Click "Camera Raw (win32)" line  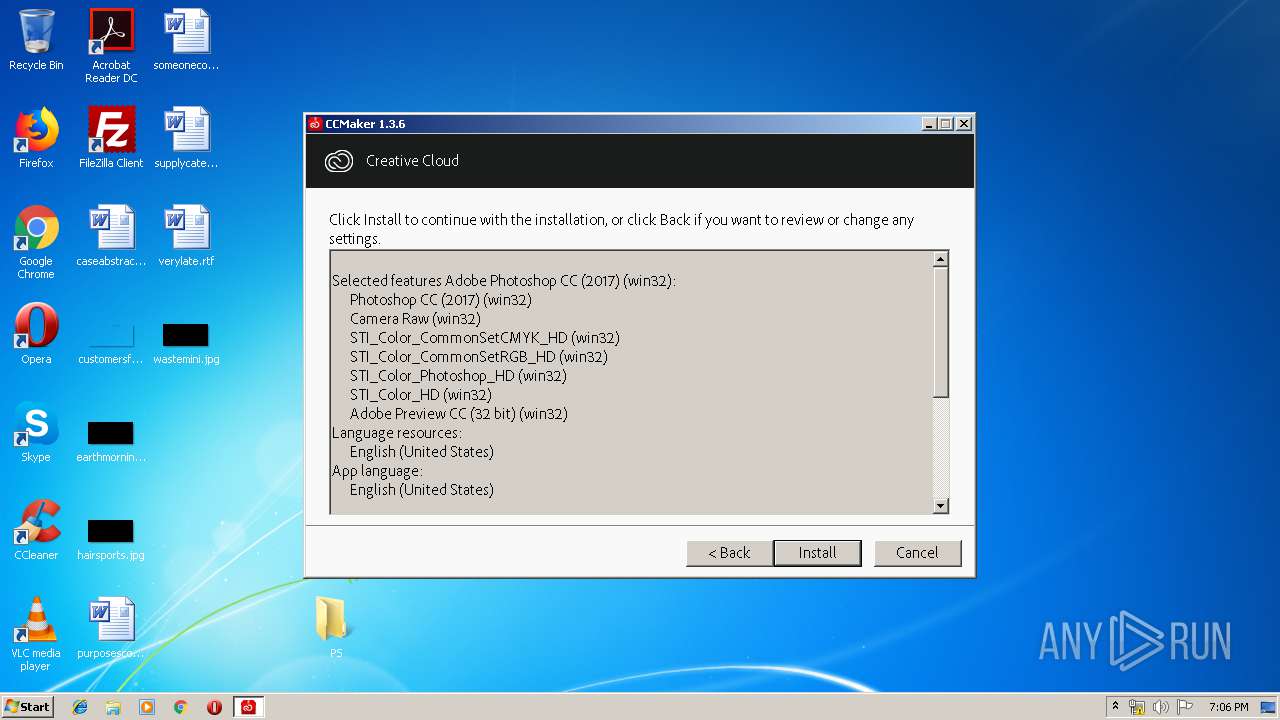tap(415, 319)
